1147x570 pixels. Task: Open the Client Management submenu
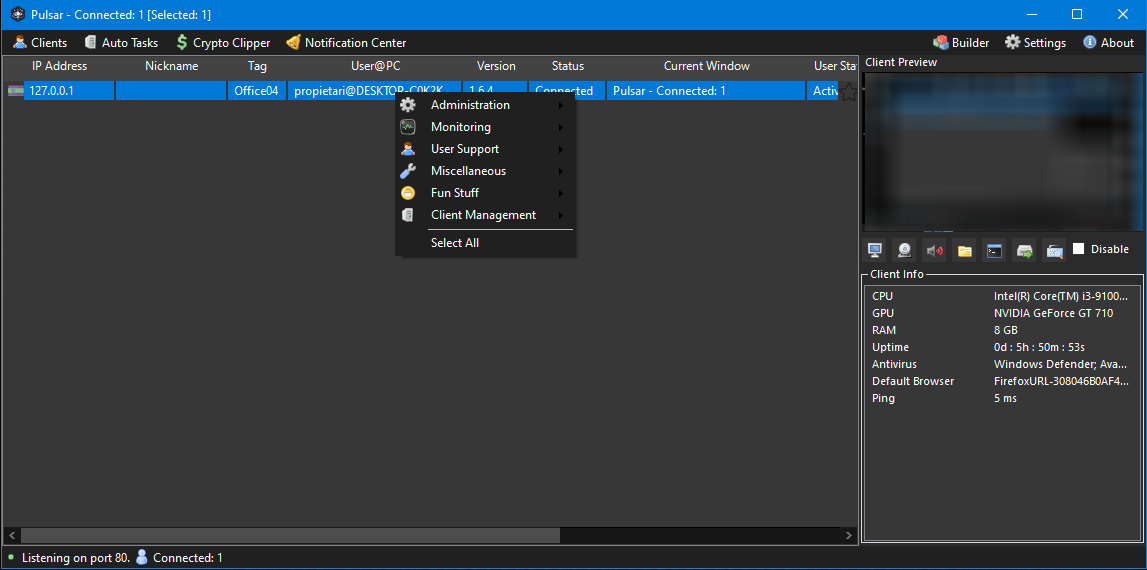click(486, 215)
